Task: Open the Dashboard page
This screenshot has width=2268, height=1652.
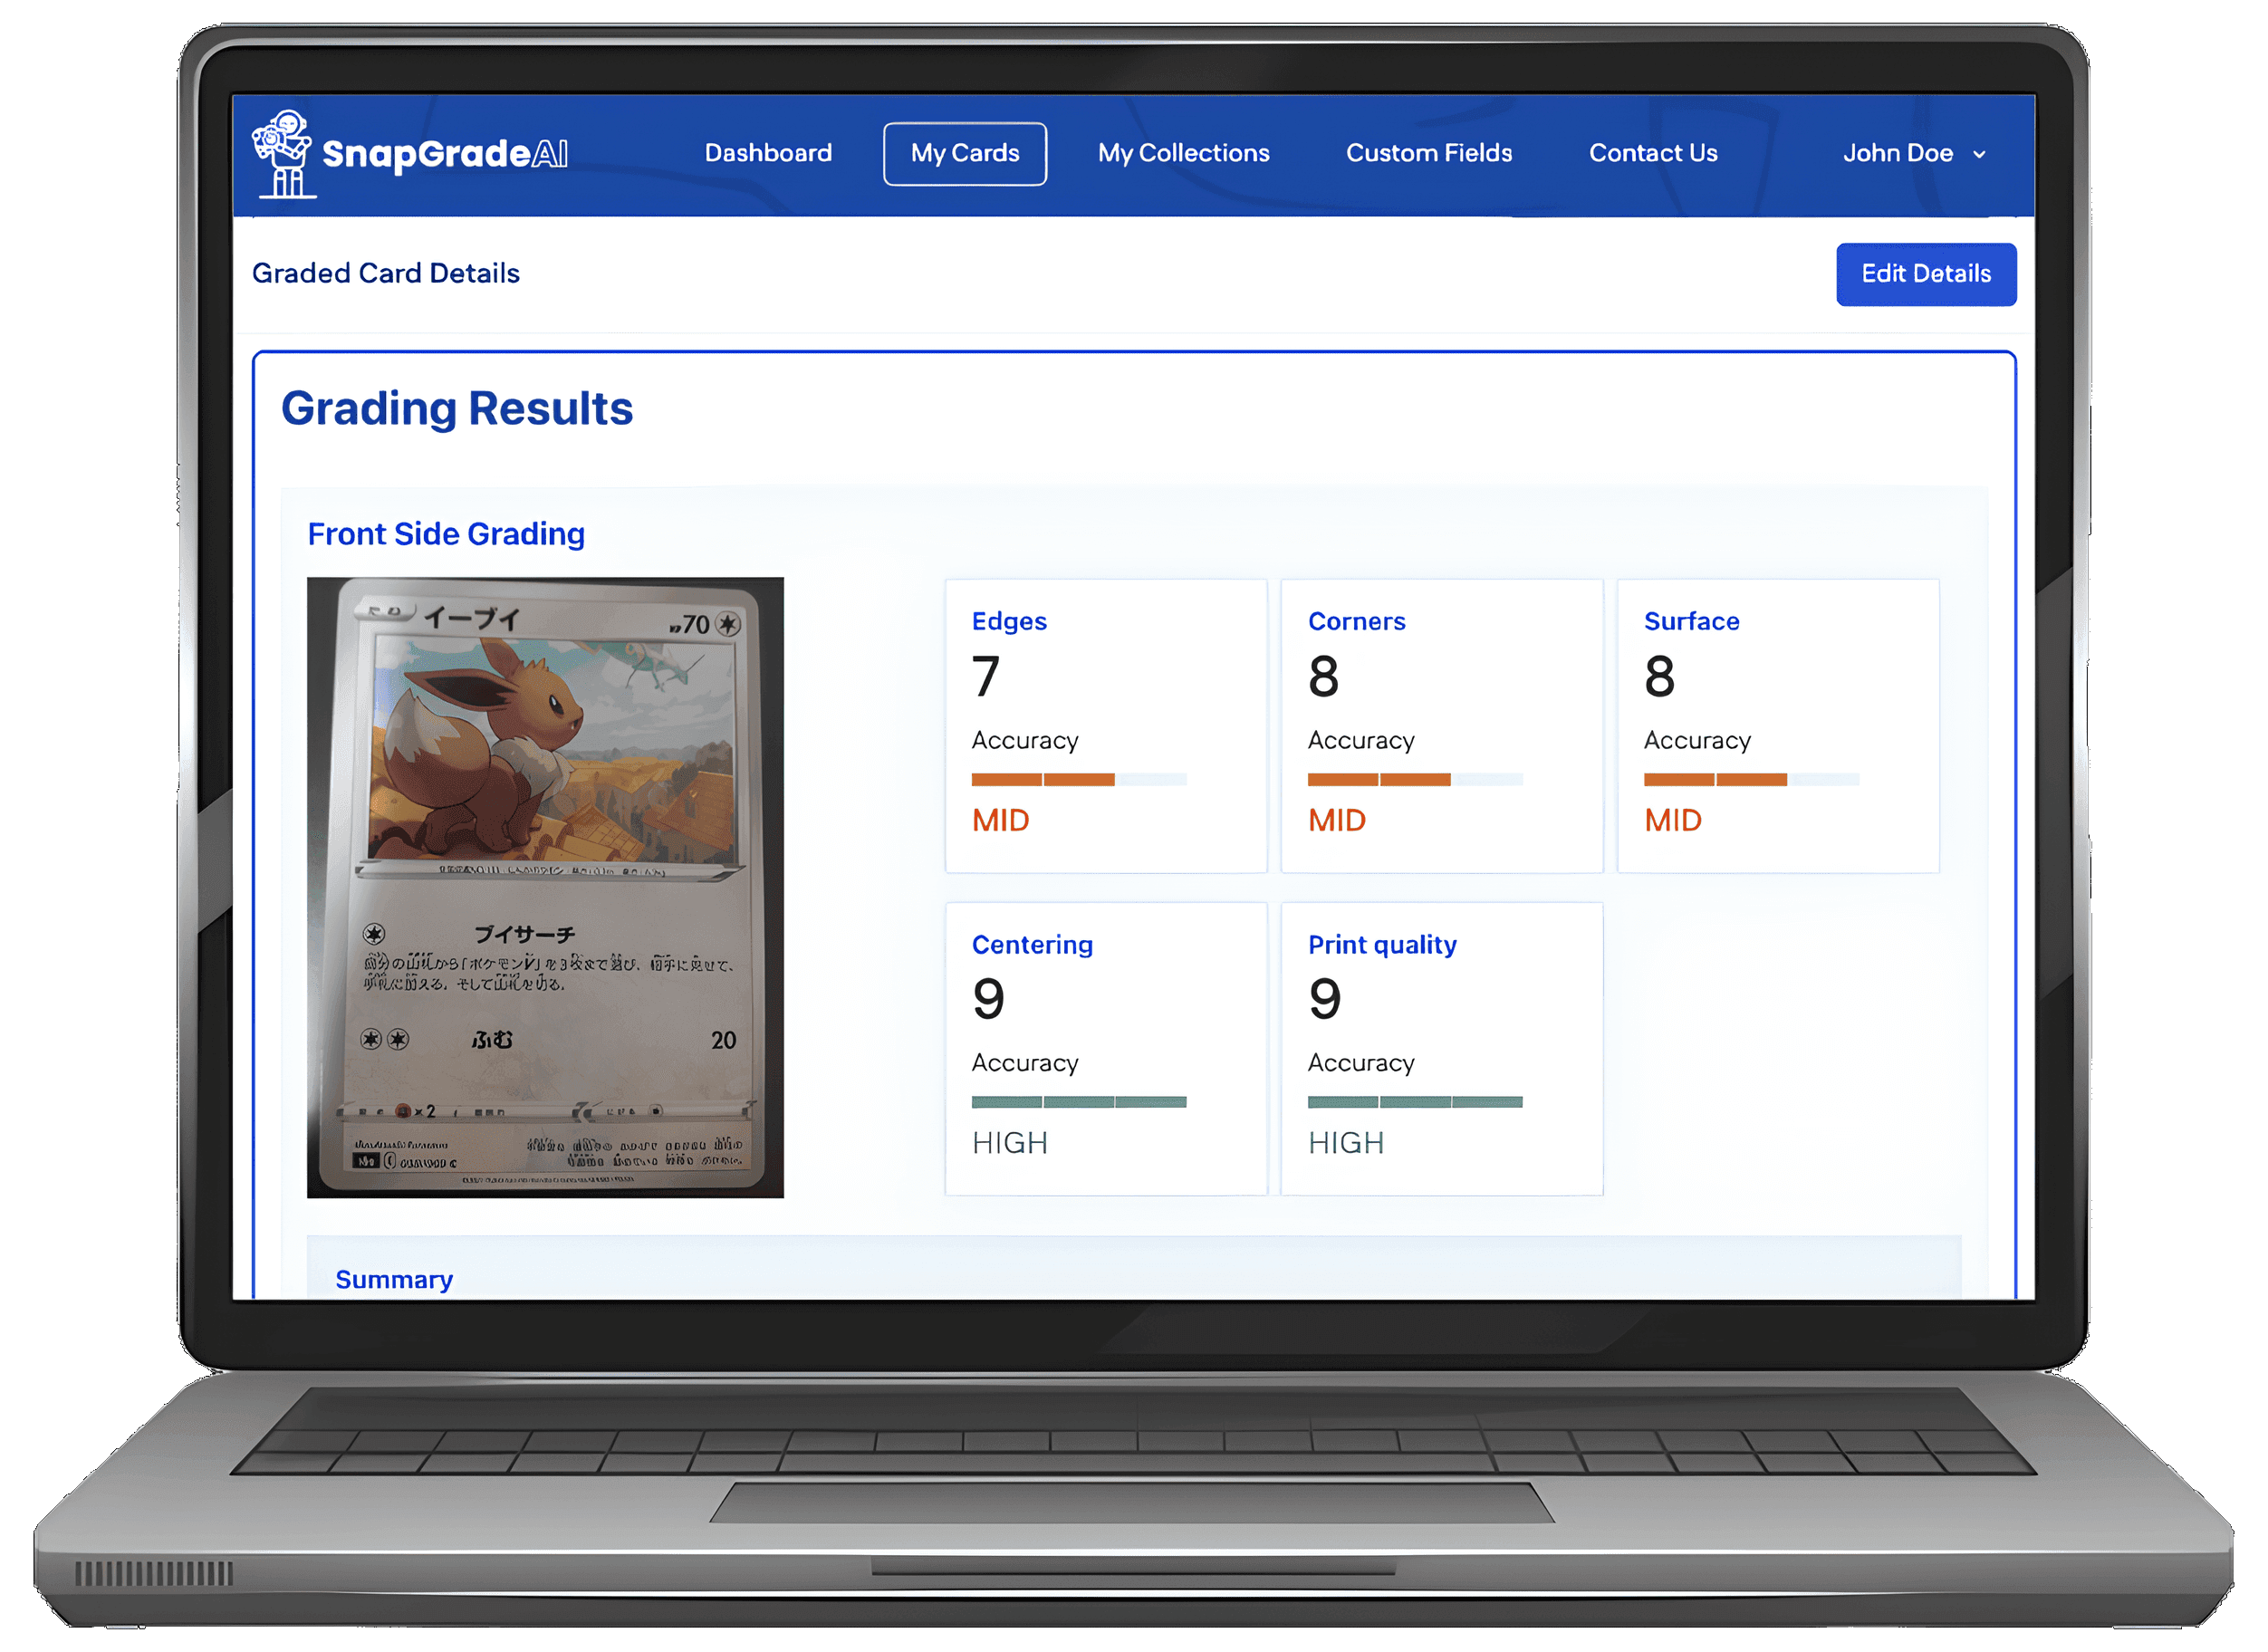Action: 768,153
